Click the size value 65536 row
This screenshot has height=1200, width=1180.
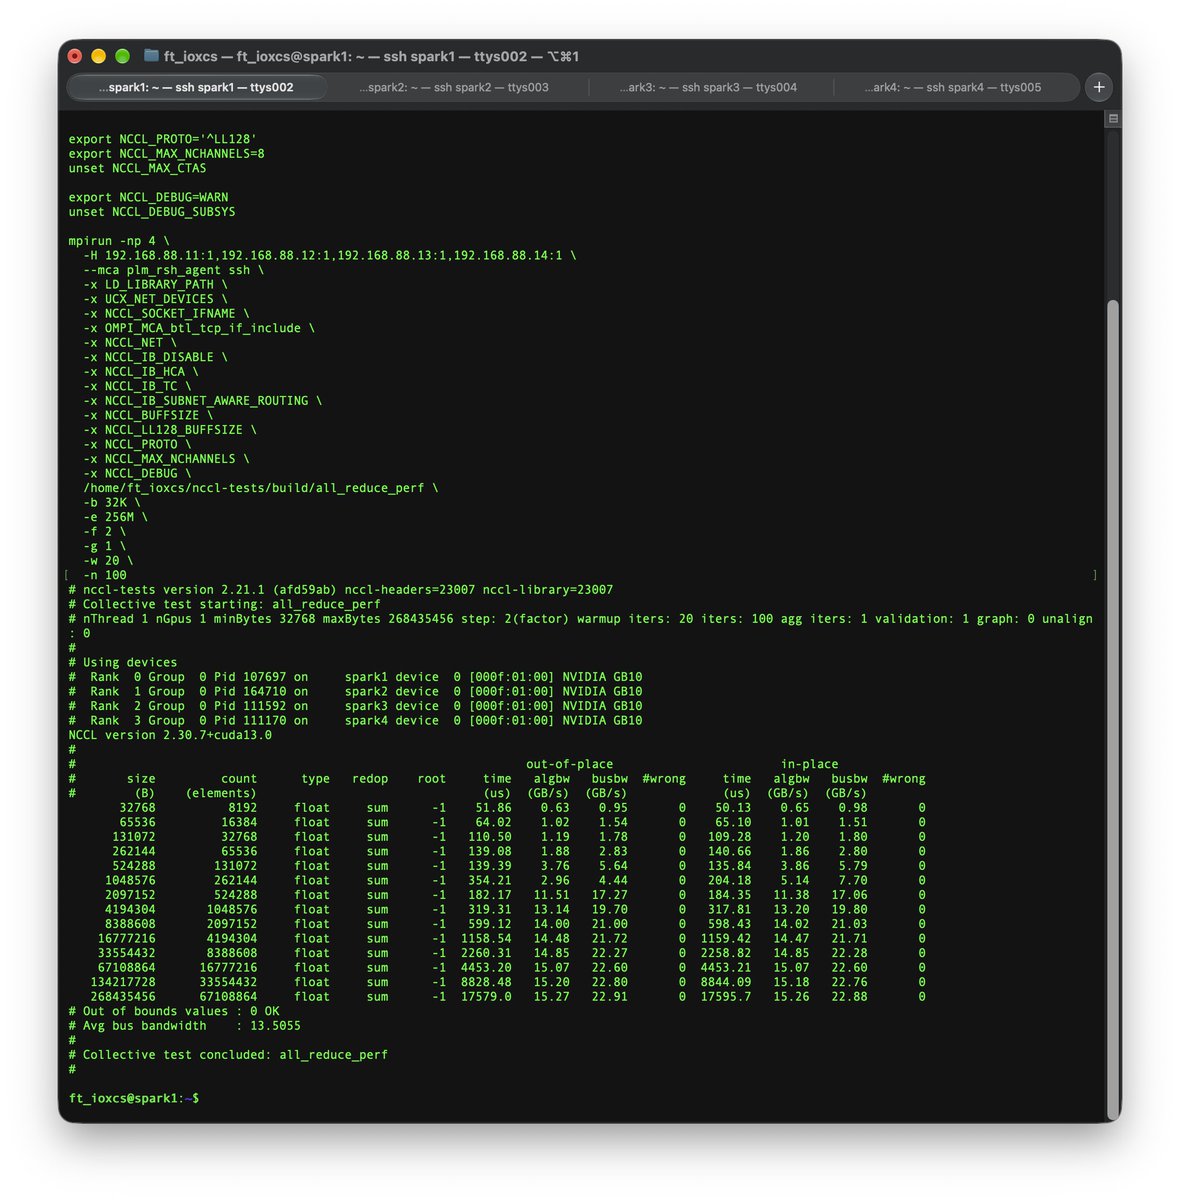pos(138,822)
